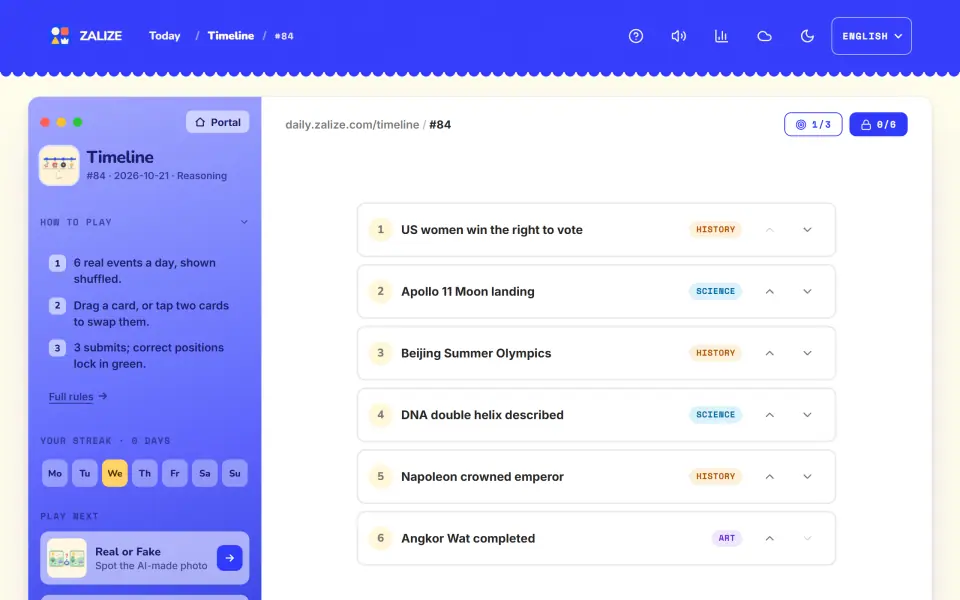Click the 0/6 locked counter
The image size is (960, 600).
coord(878,124)
